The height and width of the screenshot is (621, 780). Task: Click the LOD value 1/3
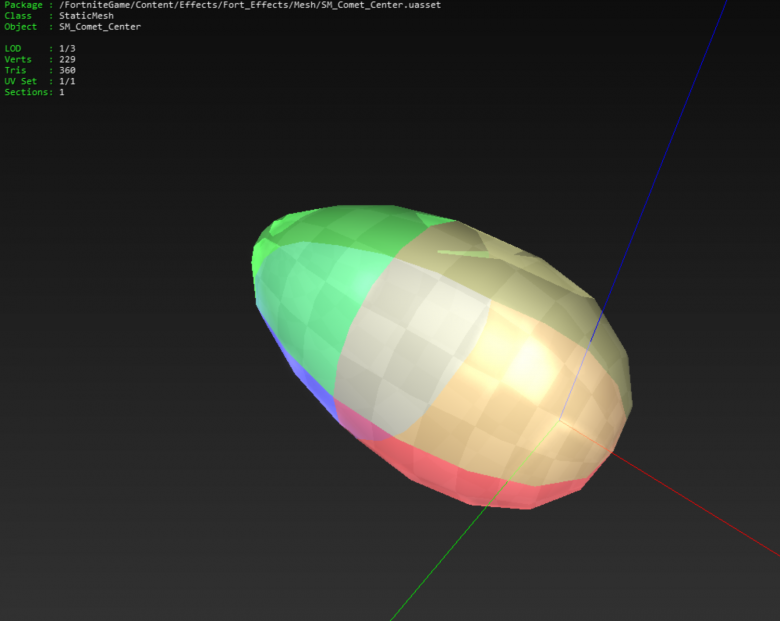tap(67, 49)
